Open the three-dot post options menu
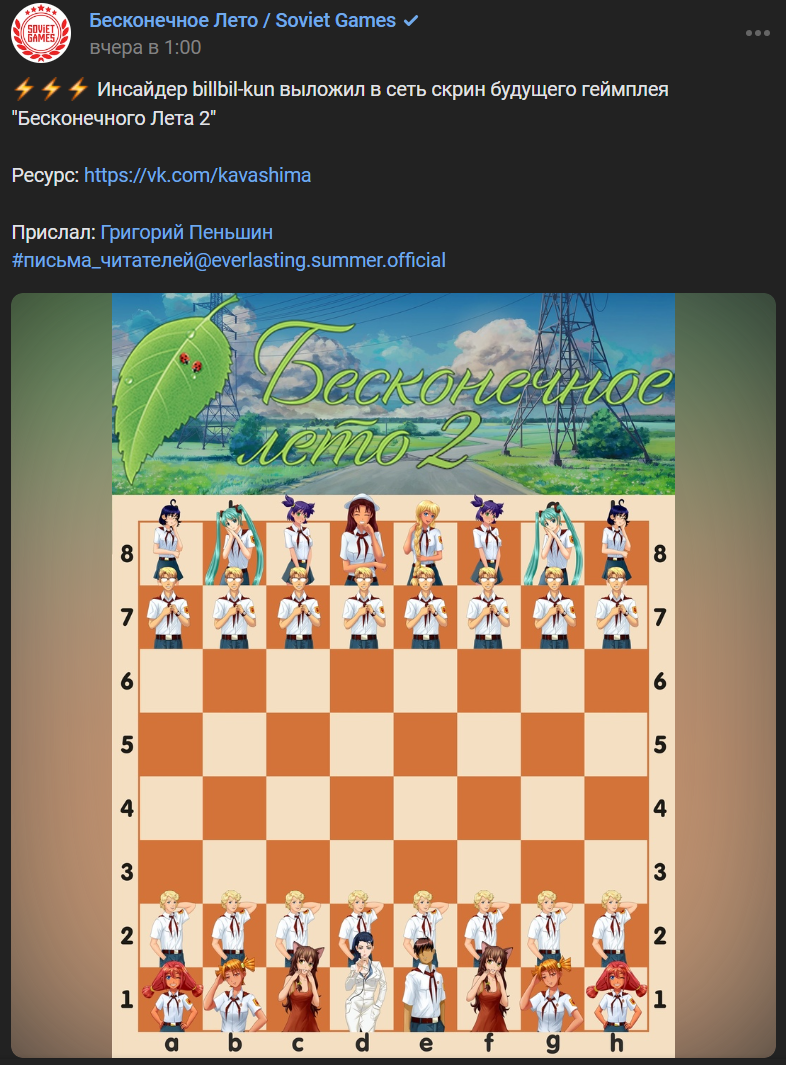Screen dimensions: 786x1065 [x=757, y=33]
